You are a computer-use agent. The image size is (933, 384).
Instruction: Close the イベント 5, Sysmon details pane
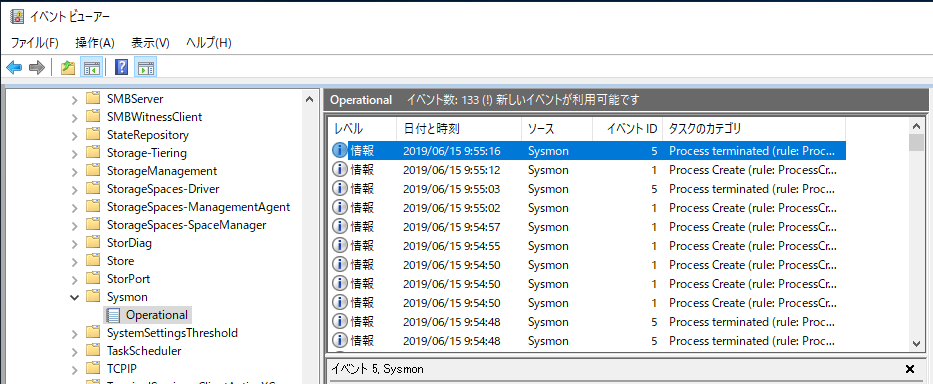(x=910, y=369)
